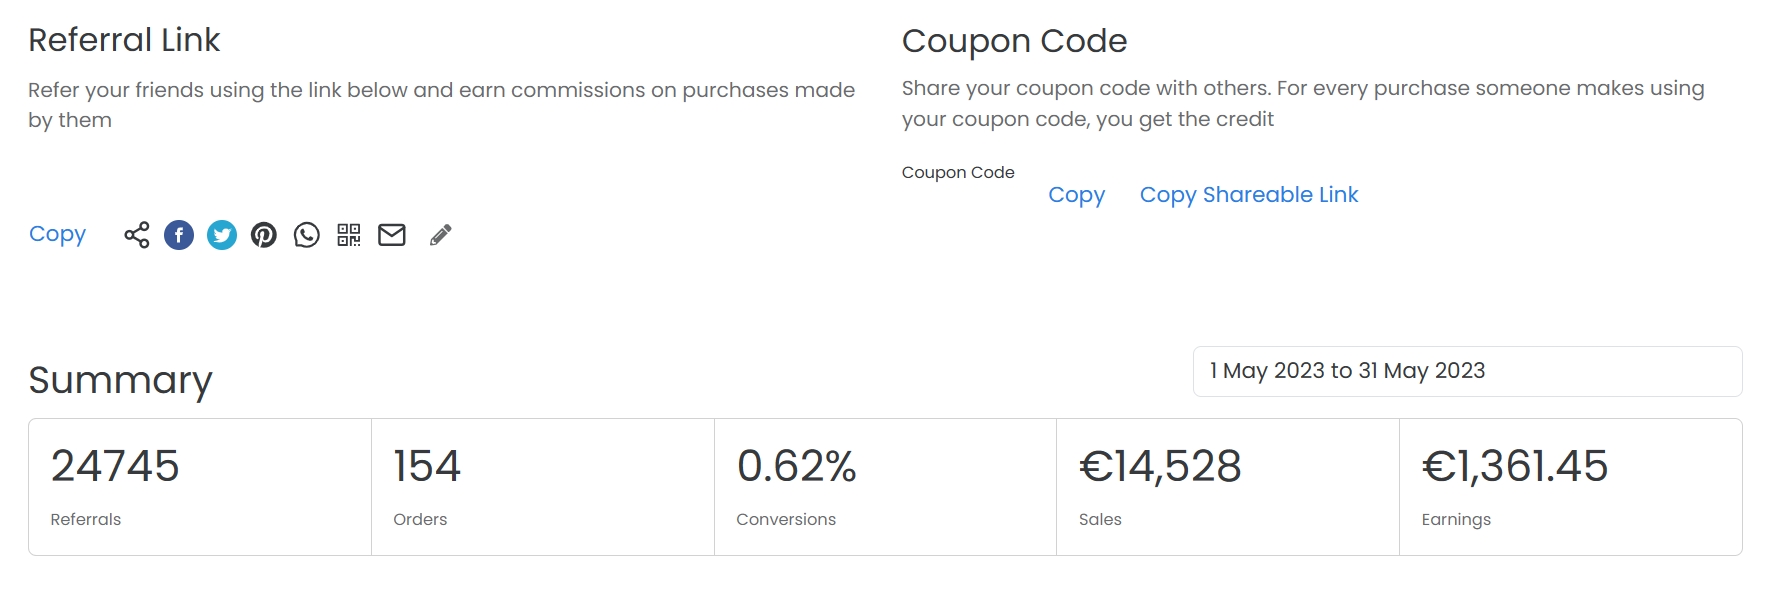Share referral link on Pinterest

tap(264, 235)
